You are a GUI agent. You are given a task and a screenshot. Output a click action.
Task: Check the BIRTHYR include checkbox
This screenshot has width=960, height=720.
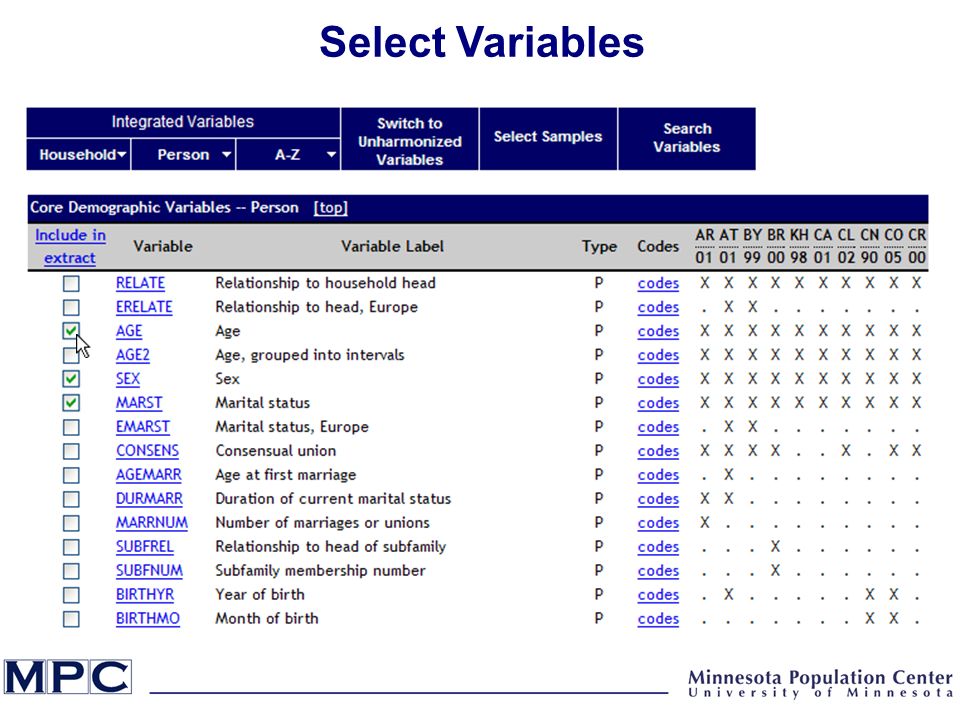coord(71,594)
